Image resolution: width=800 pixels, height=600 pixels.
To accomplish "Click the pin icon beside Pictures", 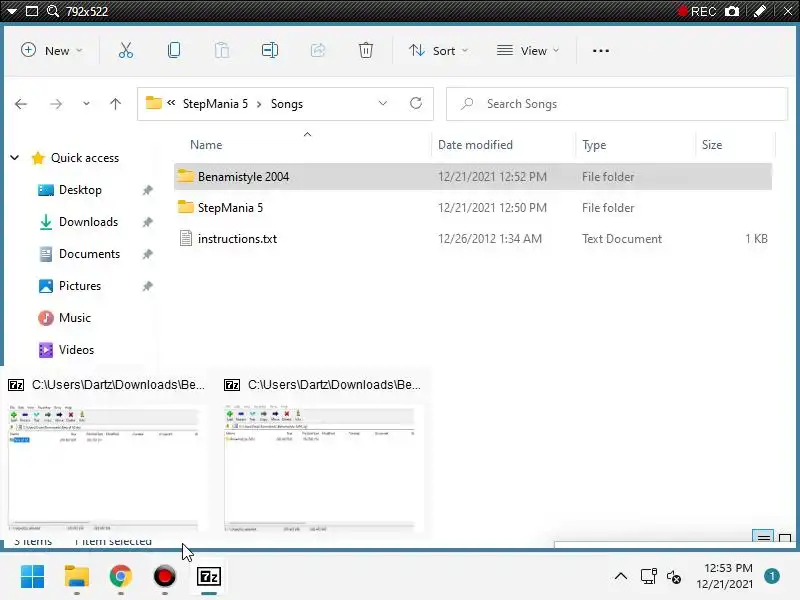I will 147,286.
